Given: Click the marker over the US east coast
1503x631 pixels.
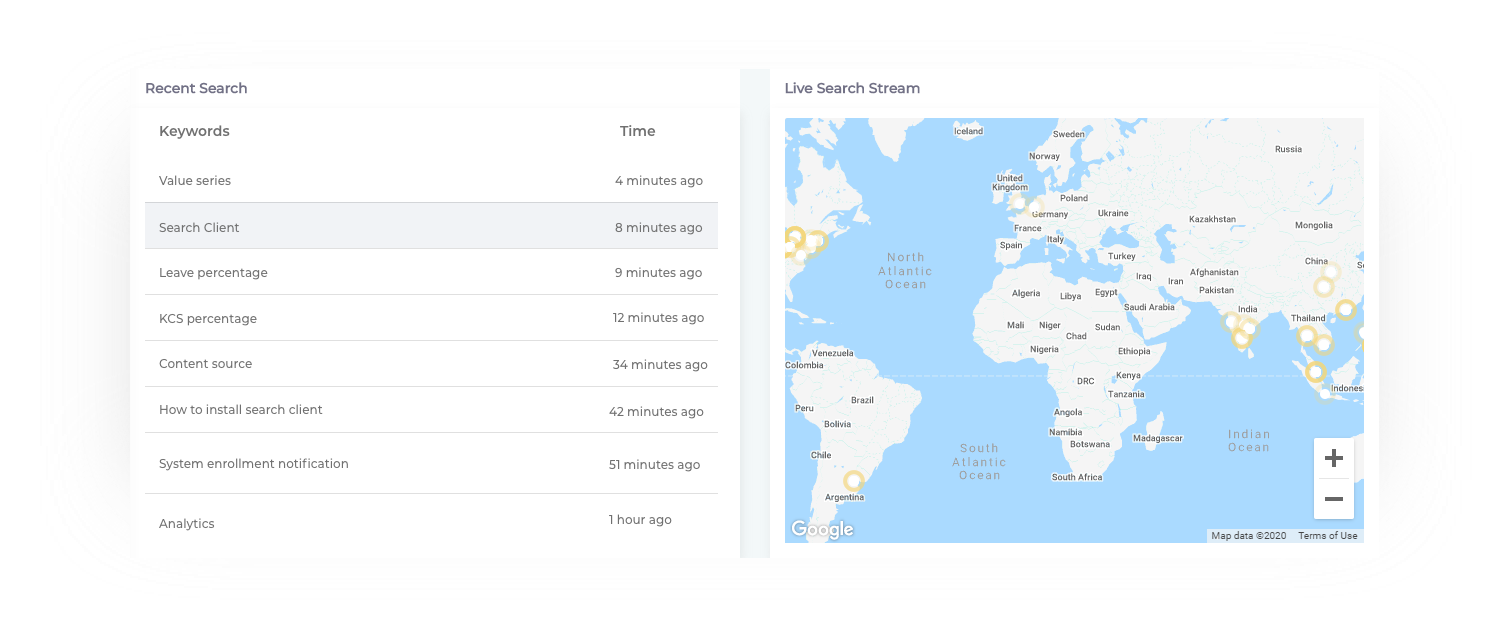Looking at the screenshot, I should pyautogui.click(x=816, y=240).
